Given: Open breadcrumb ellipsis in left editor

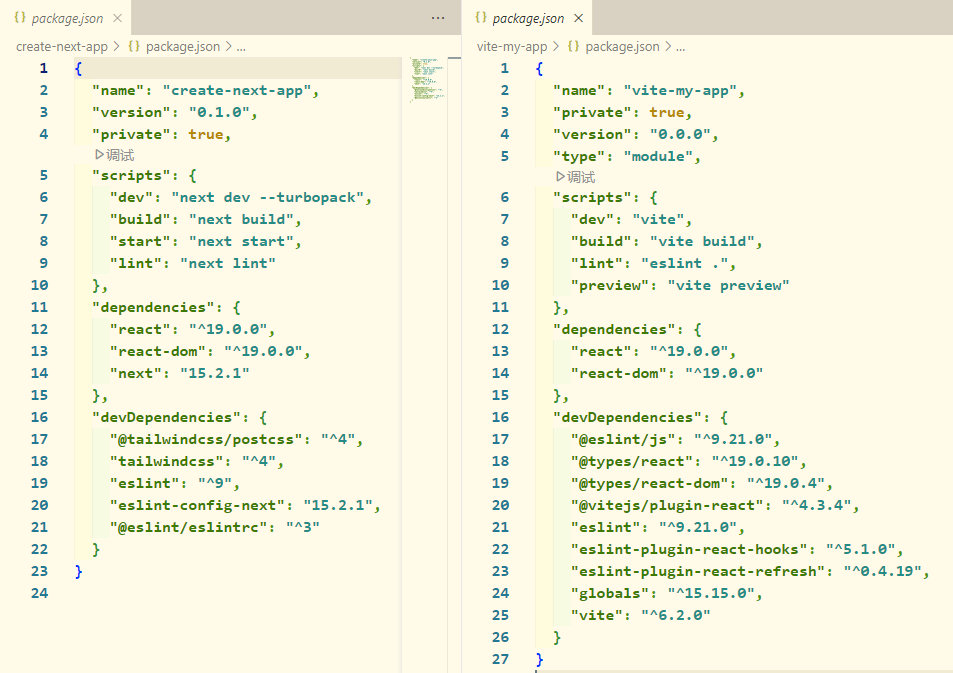Looking at the screenshot, I should click(241, 47).
